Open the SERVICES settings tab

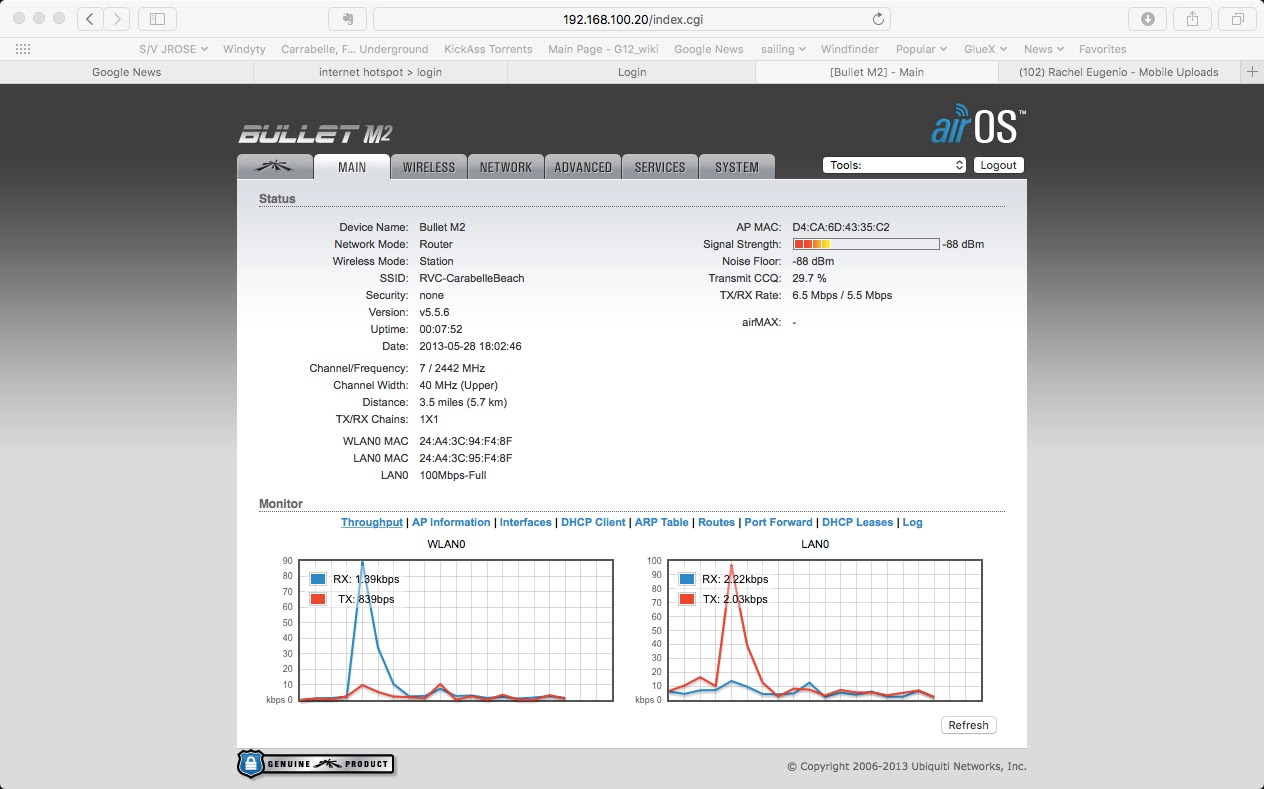(x=660, y=167)
